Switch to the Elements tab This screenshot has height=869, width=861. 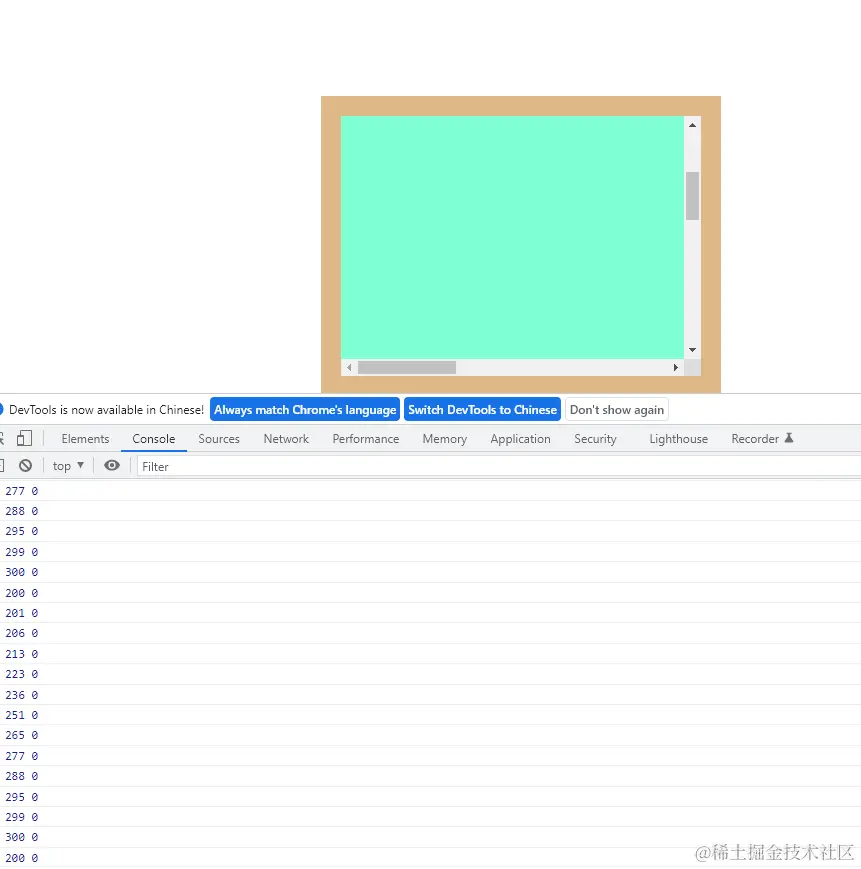click(x=85, y=438)
